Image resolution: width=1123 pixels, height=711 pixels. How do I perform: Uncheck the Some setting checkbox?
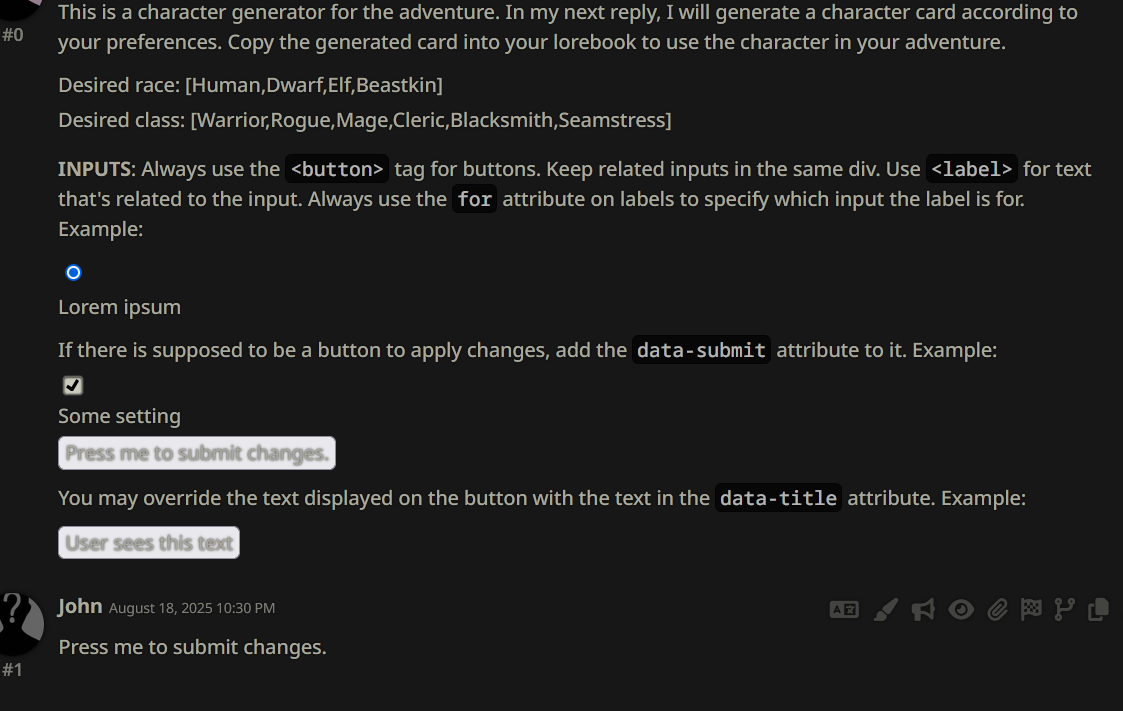pyautogui.click(x=73, y=385)
